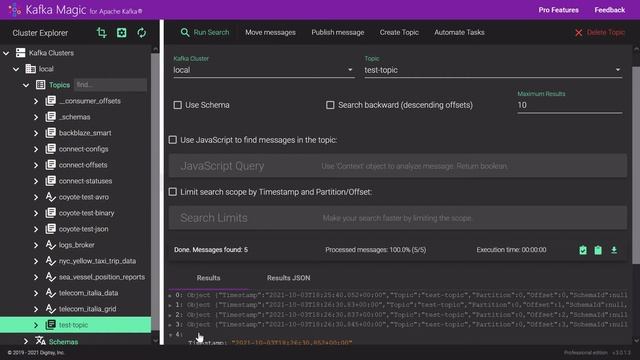640x360 pixels.
Task: Click the coyote-test-binary topic icon
Action: [x=51, y=213]
